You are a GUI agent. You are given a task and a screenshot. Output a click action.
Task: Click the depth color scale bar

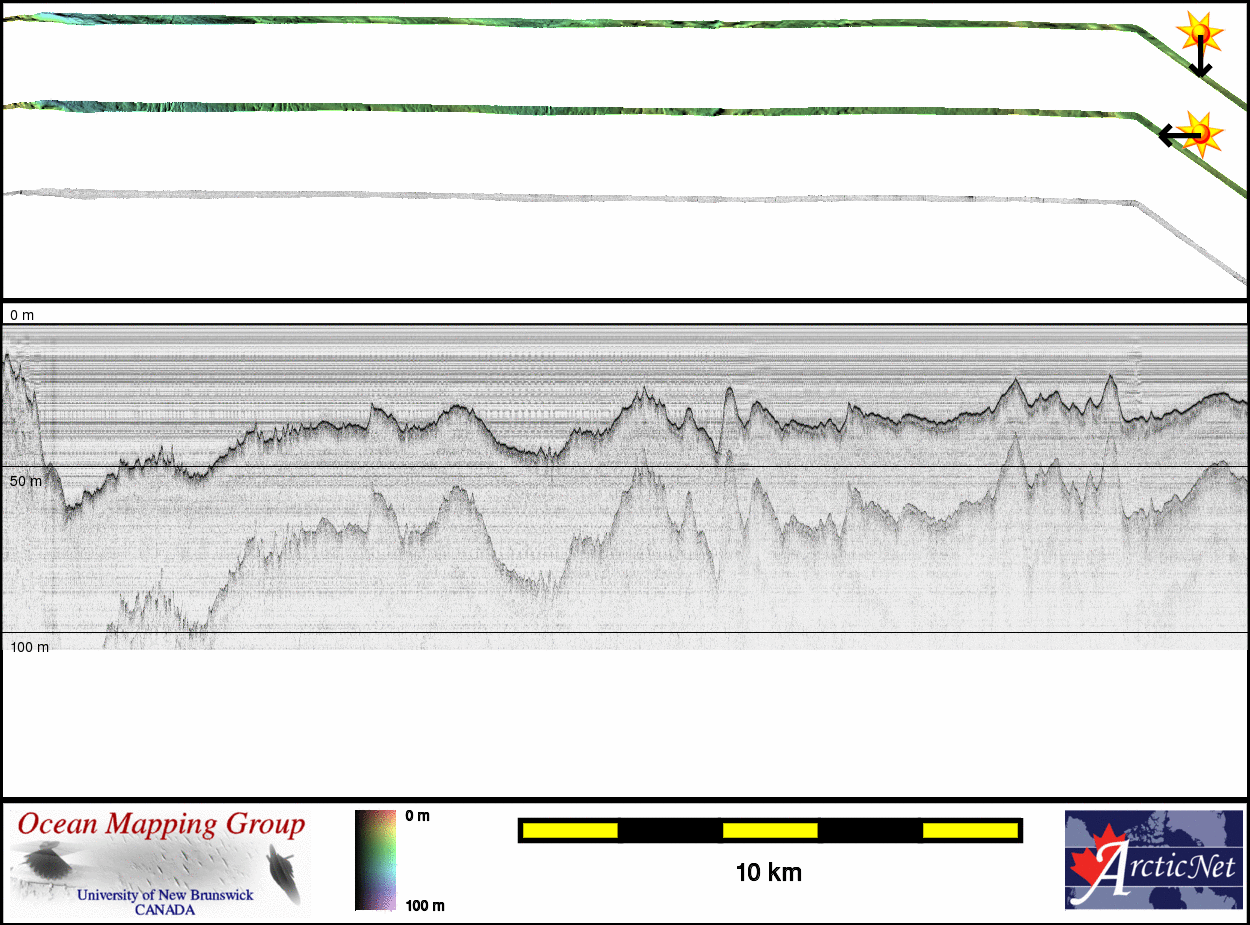(x=375, y=860)
